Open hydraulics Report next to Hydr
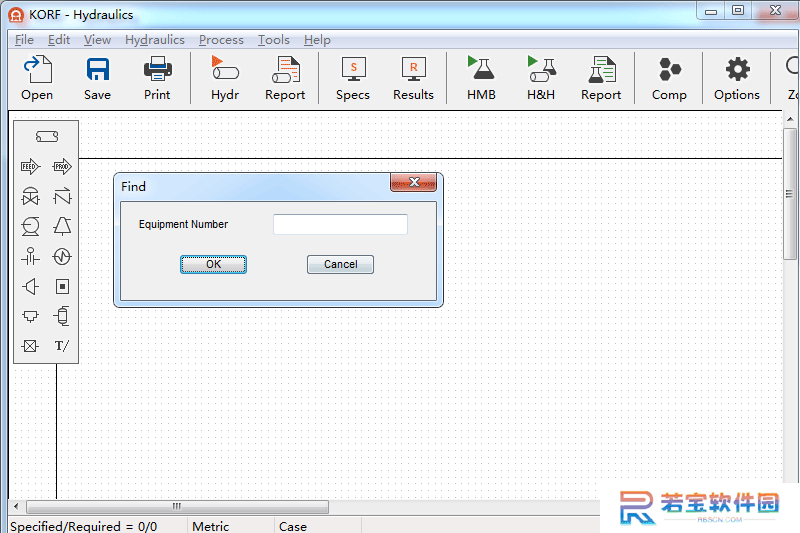This screenshot has height=533, width=800. click(285, 78)
